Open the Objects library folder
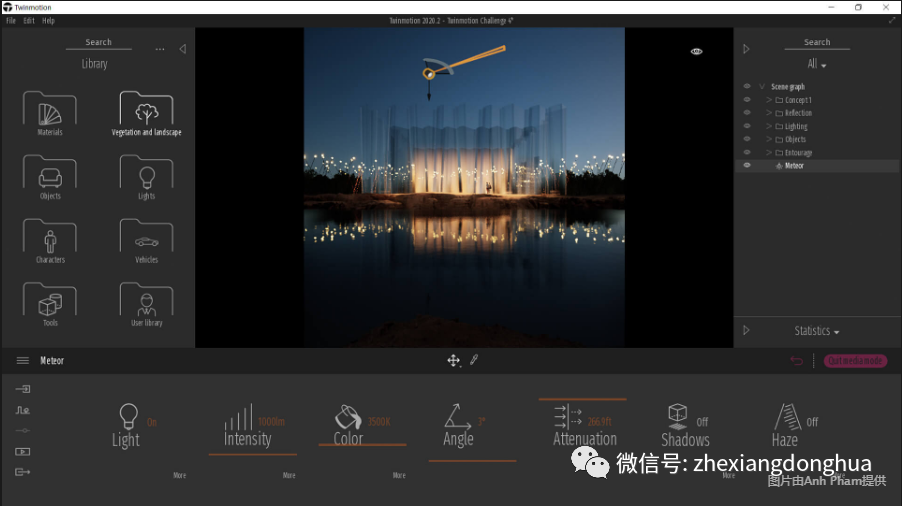The image size is (902, 506). (49, 177)
